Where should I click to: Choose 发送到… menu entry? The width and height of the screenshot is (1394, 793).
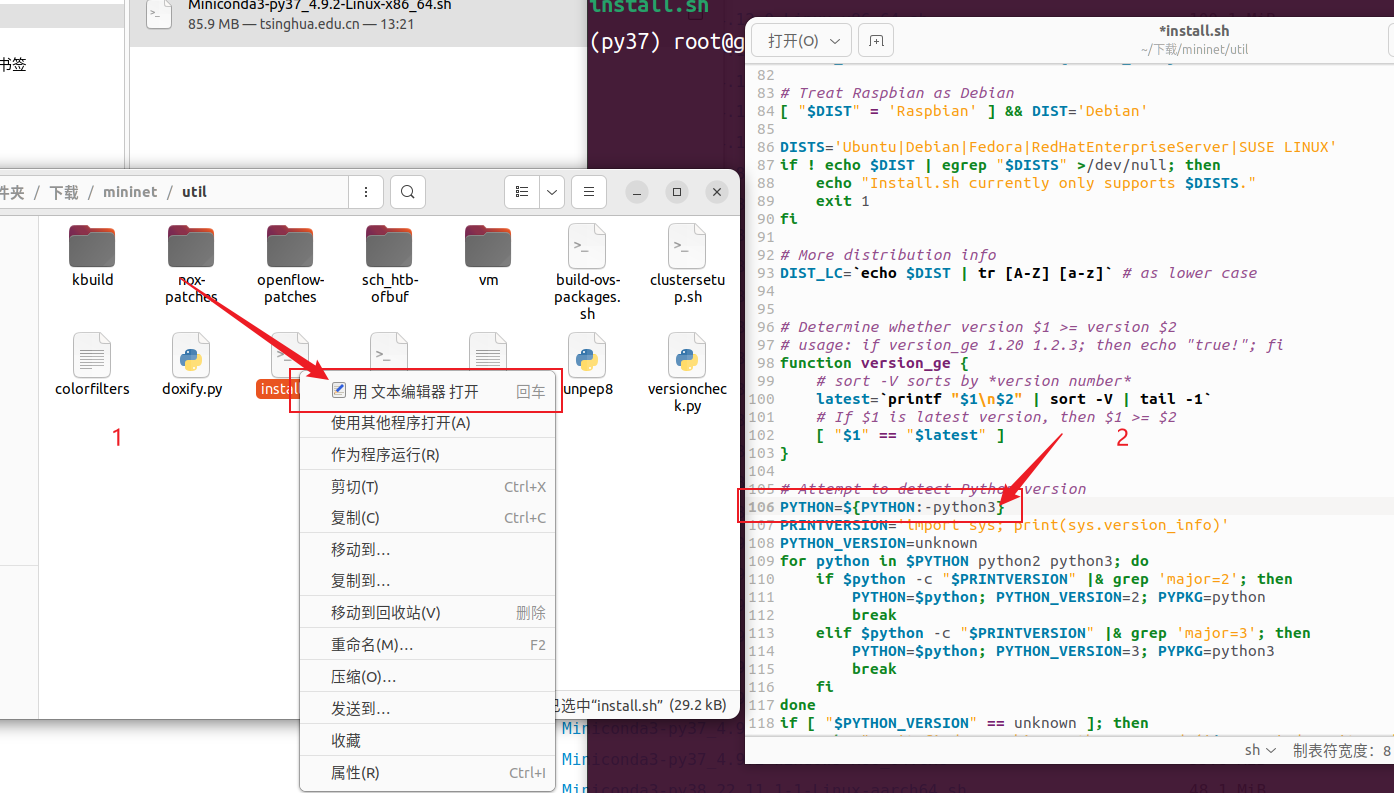tap(427, 709)
